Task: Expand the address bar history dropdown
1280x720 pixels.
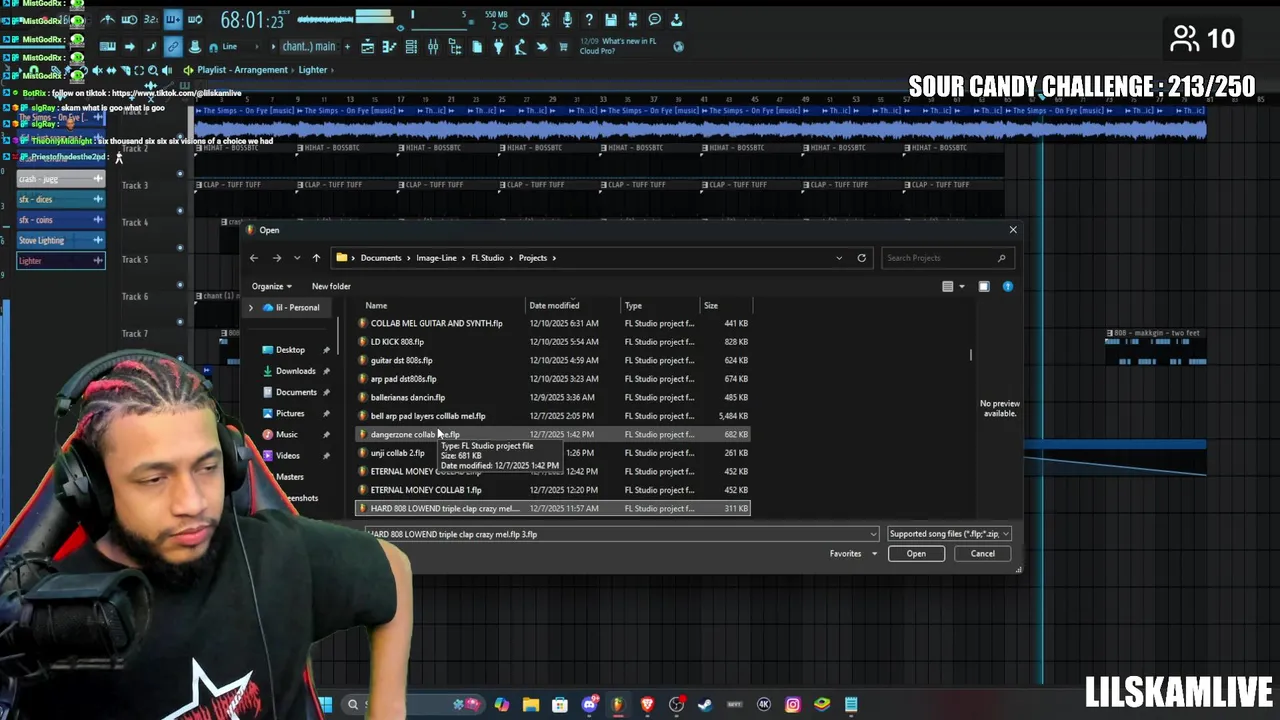Action: click(839, 258)
